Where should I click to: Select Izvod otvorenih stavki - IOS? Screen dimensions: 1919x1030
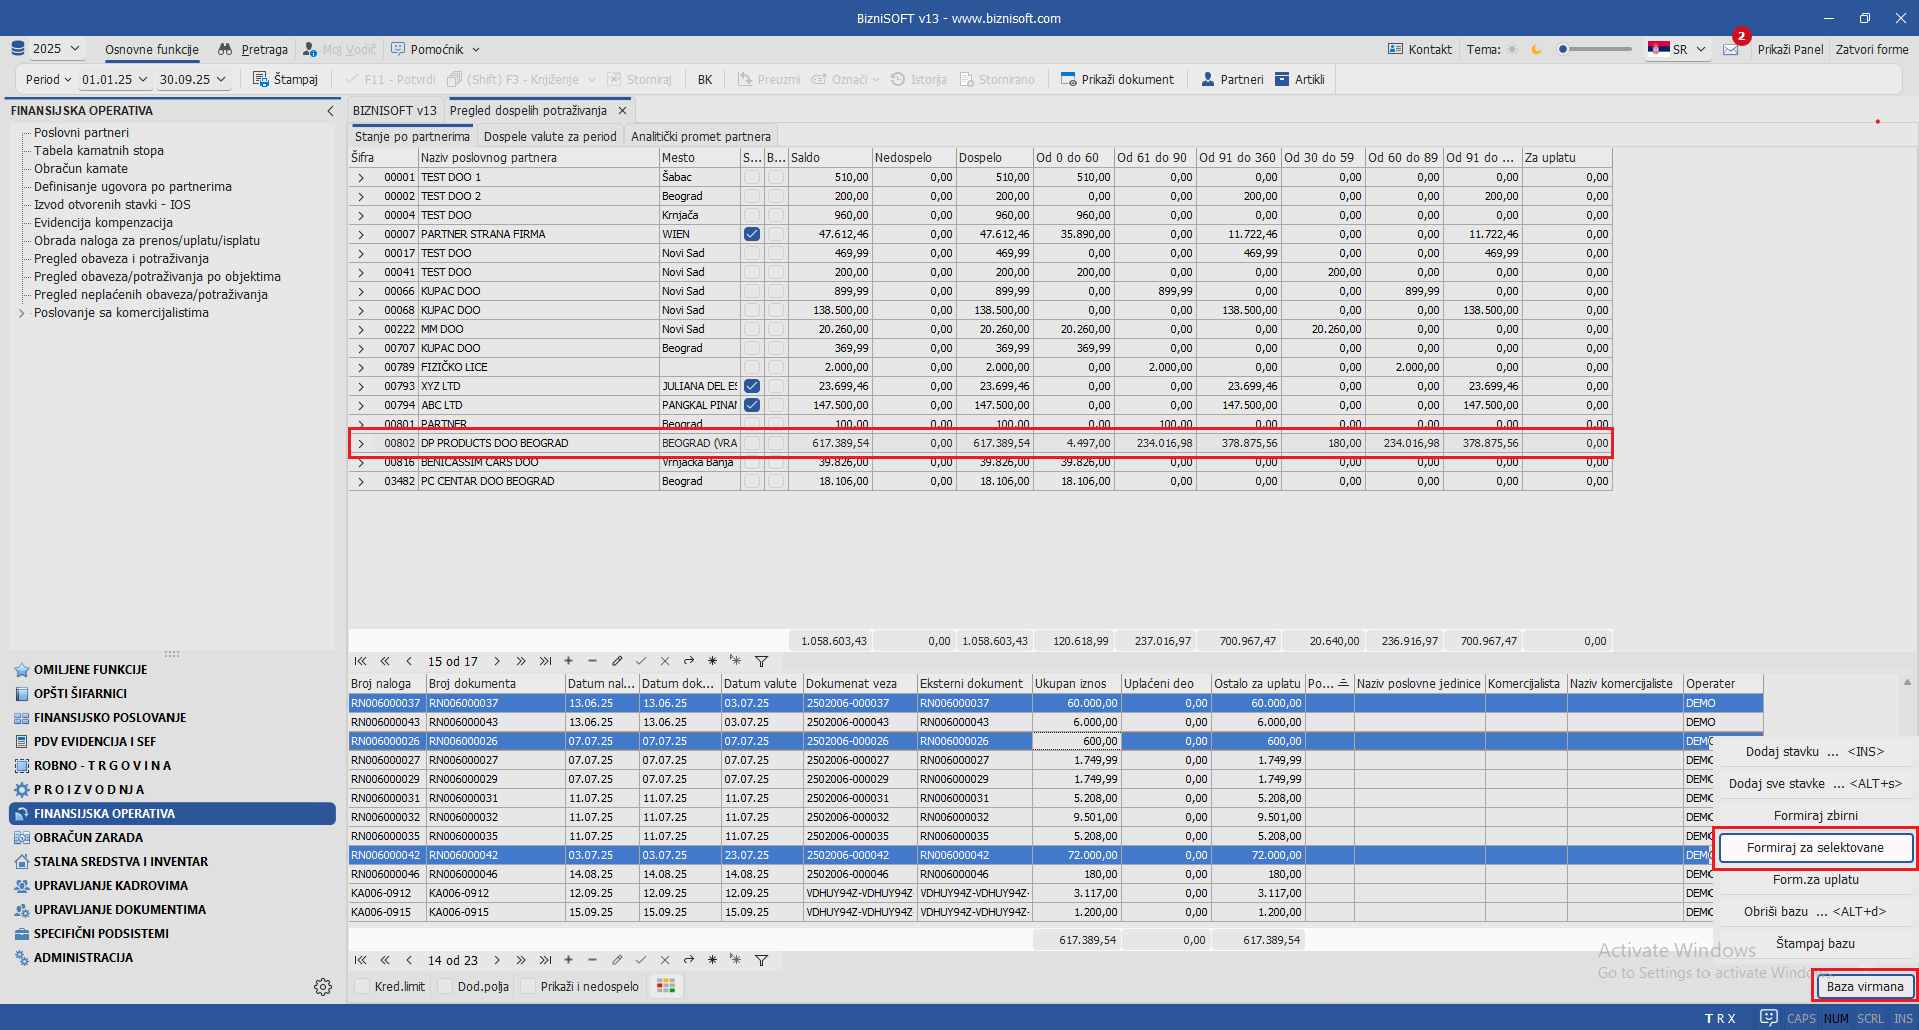(112, 205)
